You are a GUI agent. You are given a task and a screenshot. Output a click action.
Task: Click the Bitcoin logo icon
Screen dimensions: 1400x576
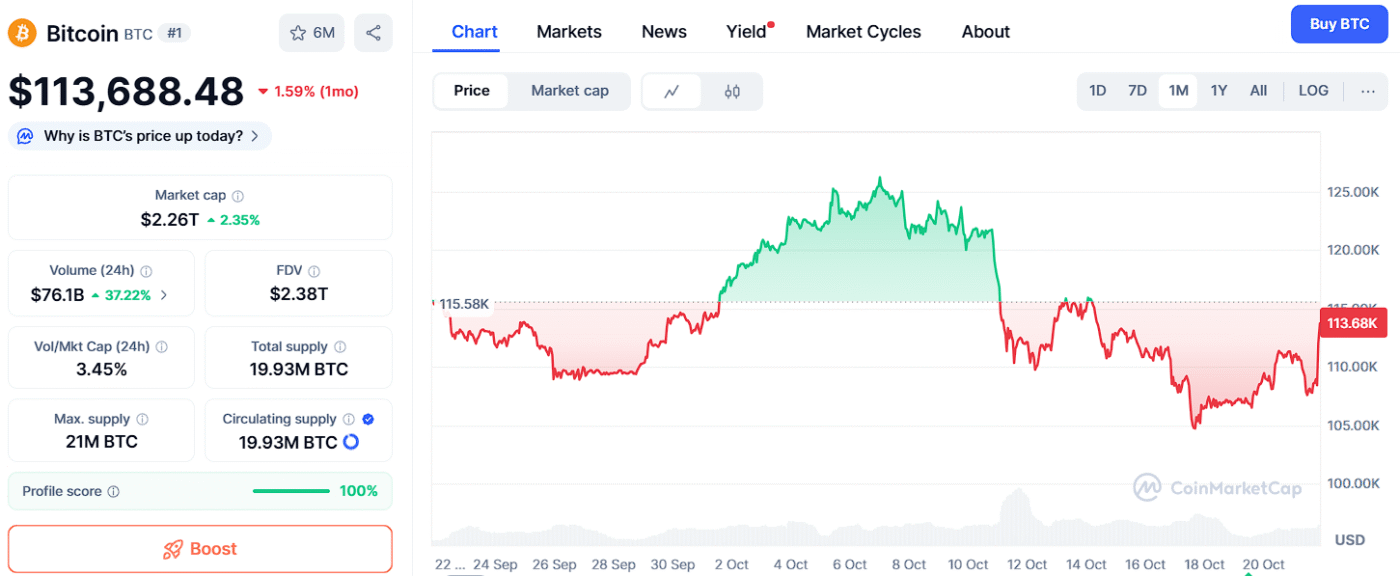[x=22, y=33]
